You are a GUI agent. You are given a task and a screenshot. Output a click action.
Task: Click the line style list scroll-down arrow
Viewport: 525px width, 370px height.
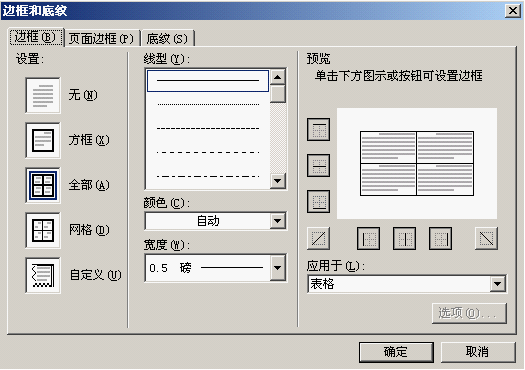(278, 181)
